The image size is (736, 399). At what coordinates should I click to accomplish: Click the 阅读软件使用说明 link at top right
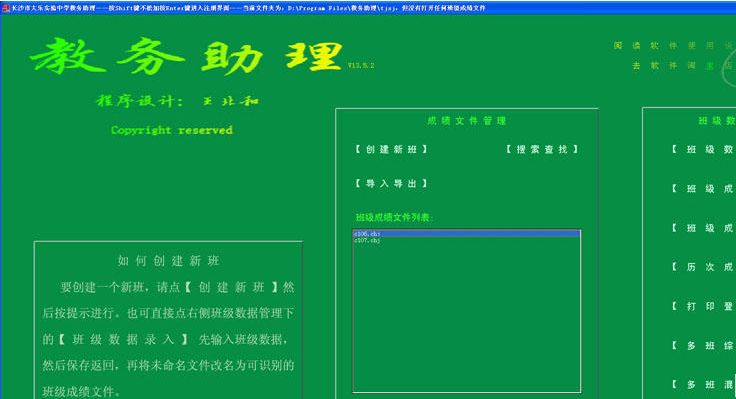click(674, 46)
